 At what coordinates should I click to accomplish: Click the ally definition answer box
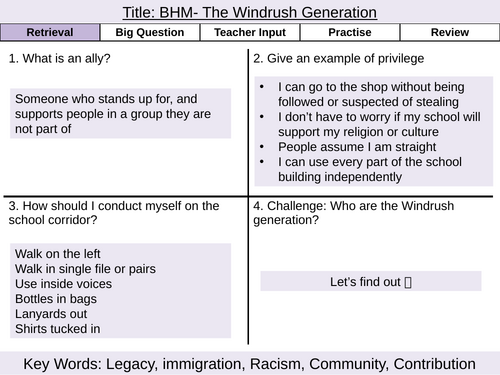[120, 113]
